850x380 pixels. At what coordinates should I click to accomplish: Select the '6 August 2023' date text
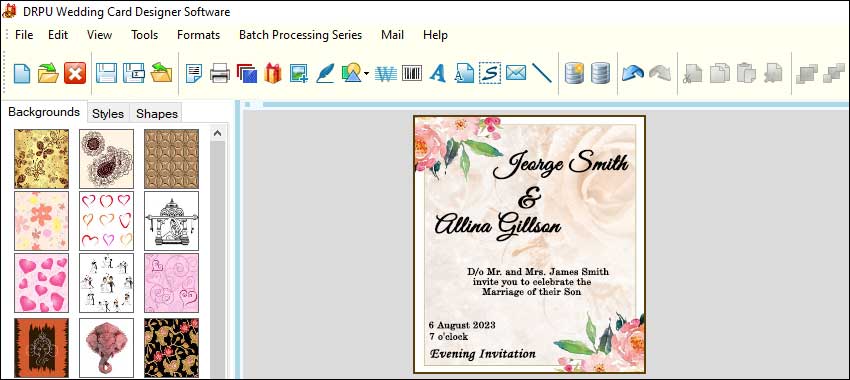(462, 326)
